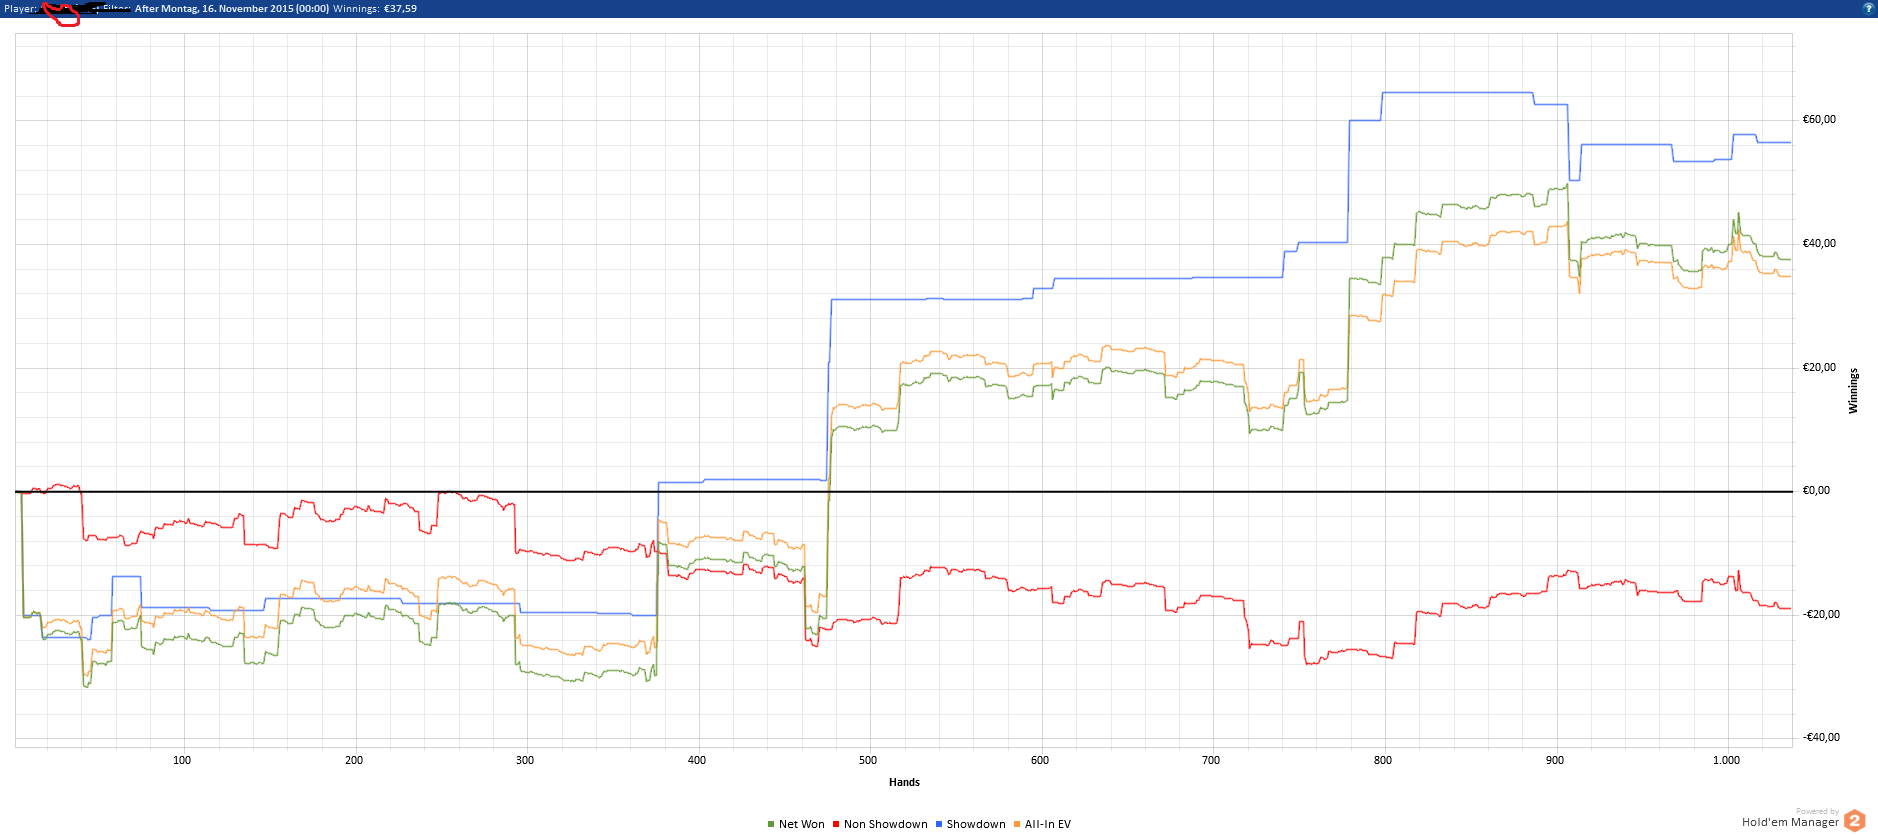
Task: Click the 'After Montag, 16. November 2015' filter text
Action: 232,9
